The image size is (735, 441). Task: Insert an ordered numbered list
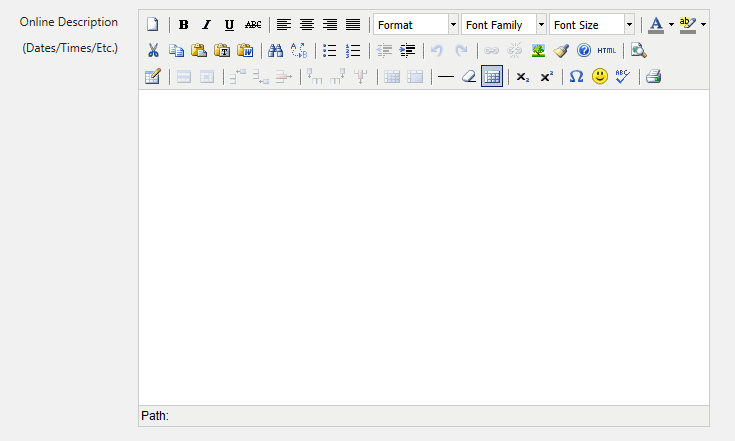coord(352,50)
